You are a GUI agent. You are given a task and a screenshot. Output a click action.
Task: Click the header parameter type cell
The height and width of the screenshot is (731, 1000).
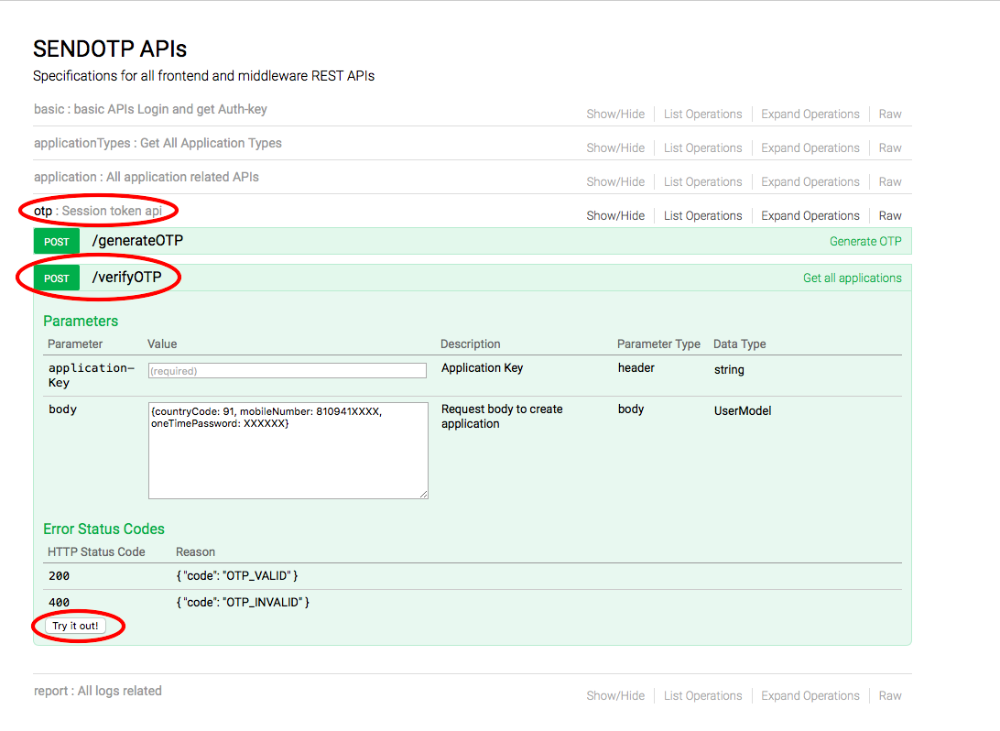636,368
